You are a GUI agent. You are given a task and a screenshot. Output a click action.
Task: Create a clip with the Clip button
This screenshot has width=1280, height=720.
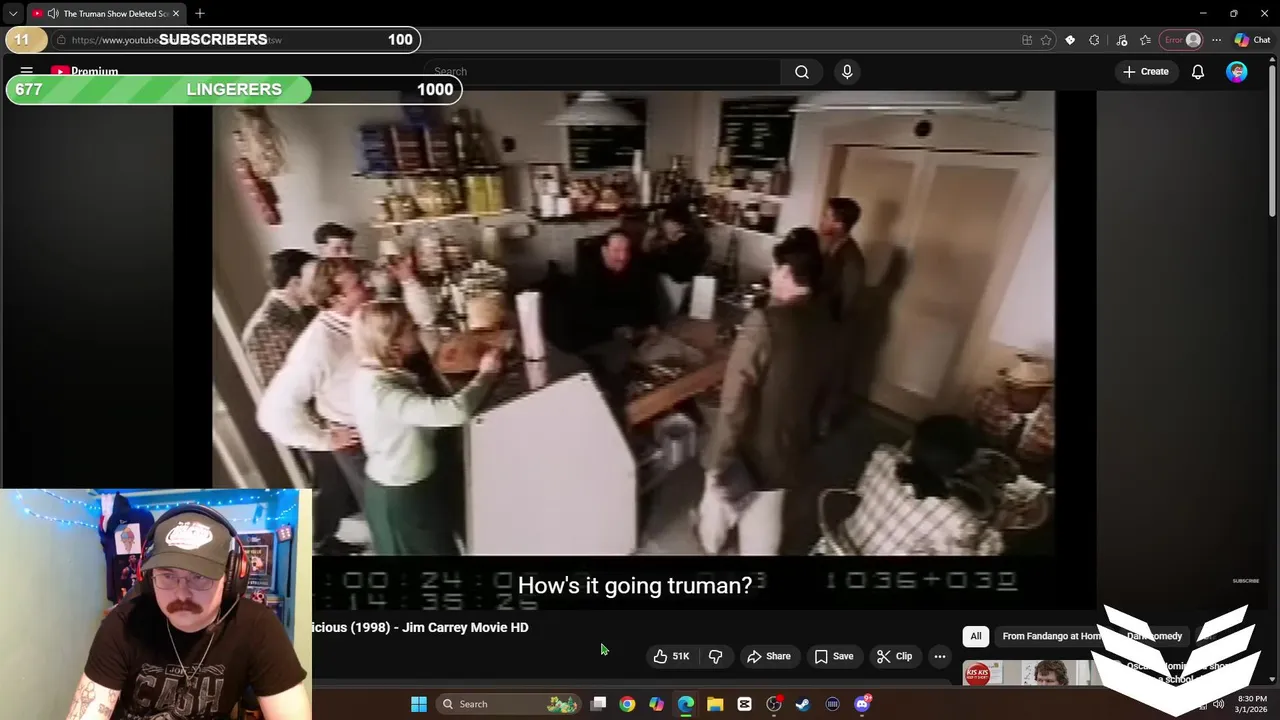[894, 656]
